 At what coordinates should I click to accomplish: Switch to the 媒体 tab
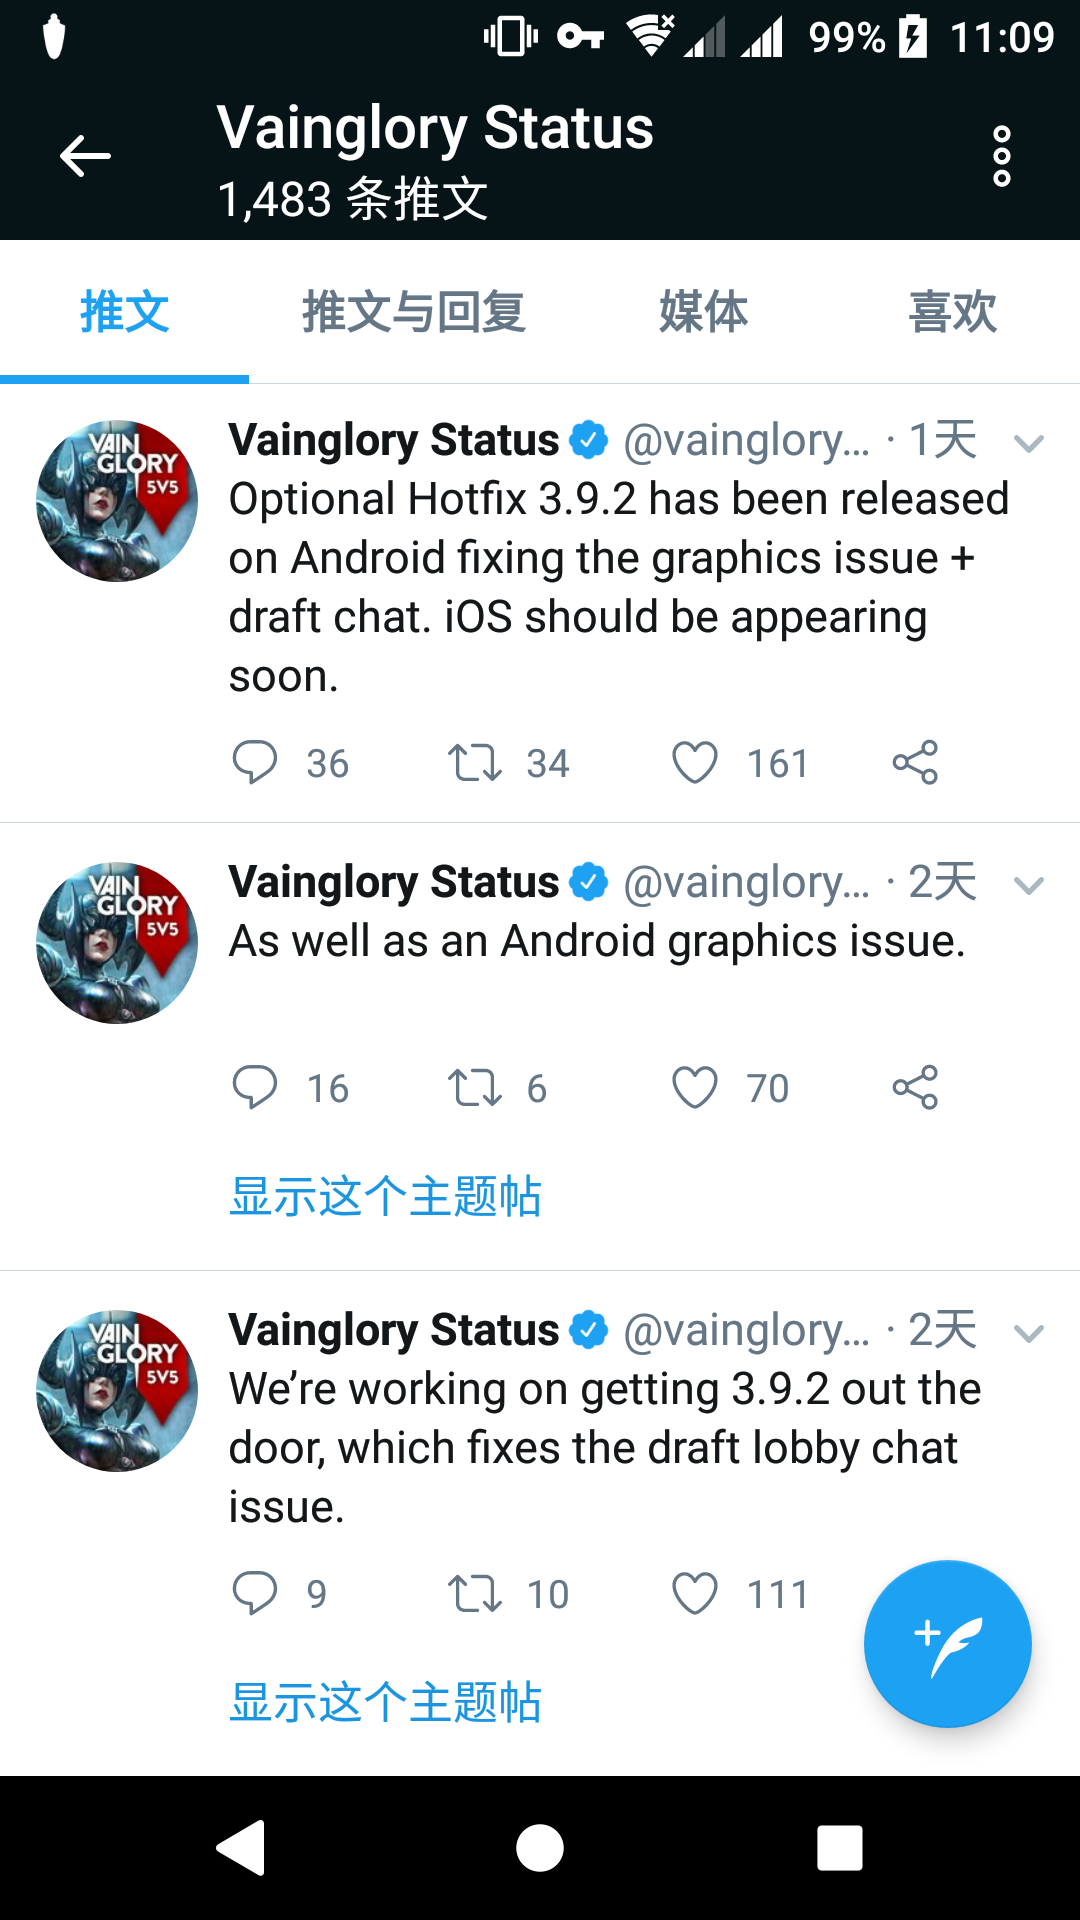(703, 312)
